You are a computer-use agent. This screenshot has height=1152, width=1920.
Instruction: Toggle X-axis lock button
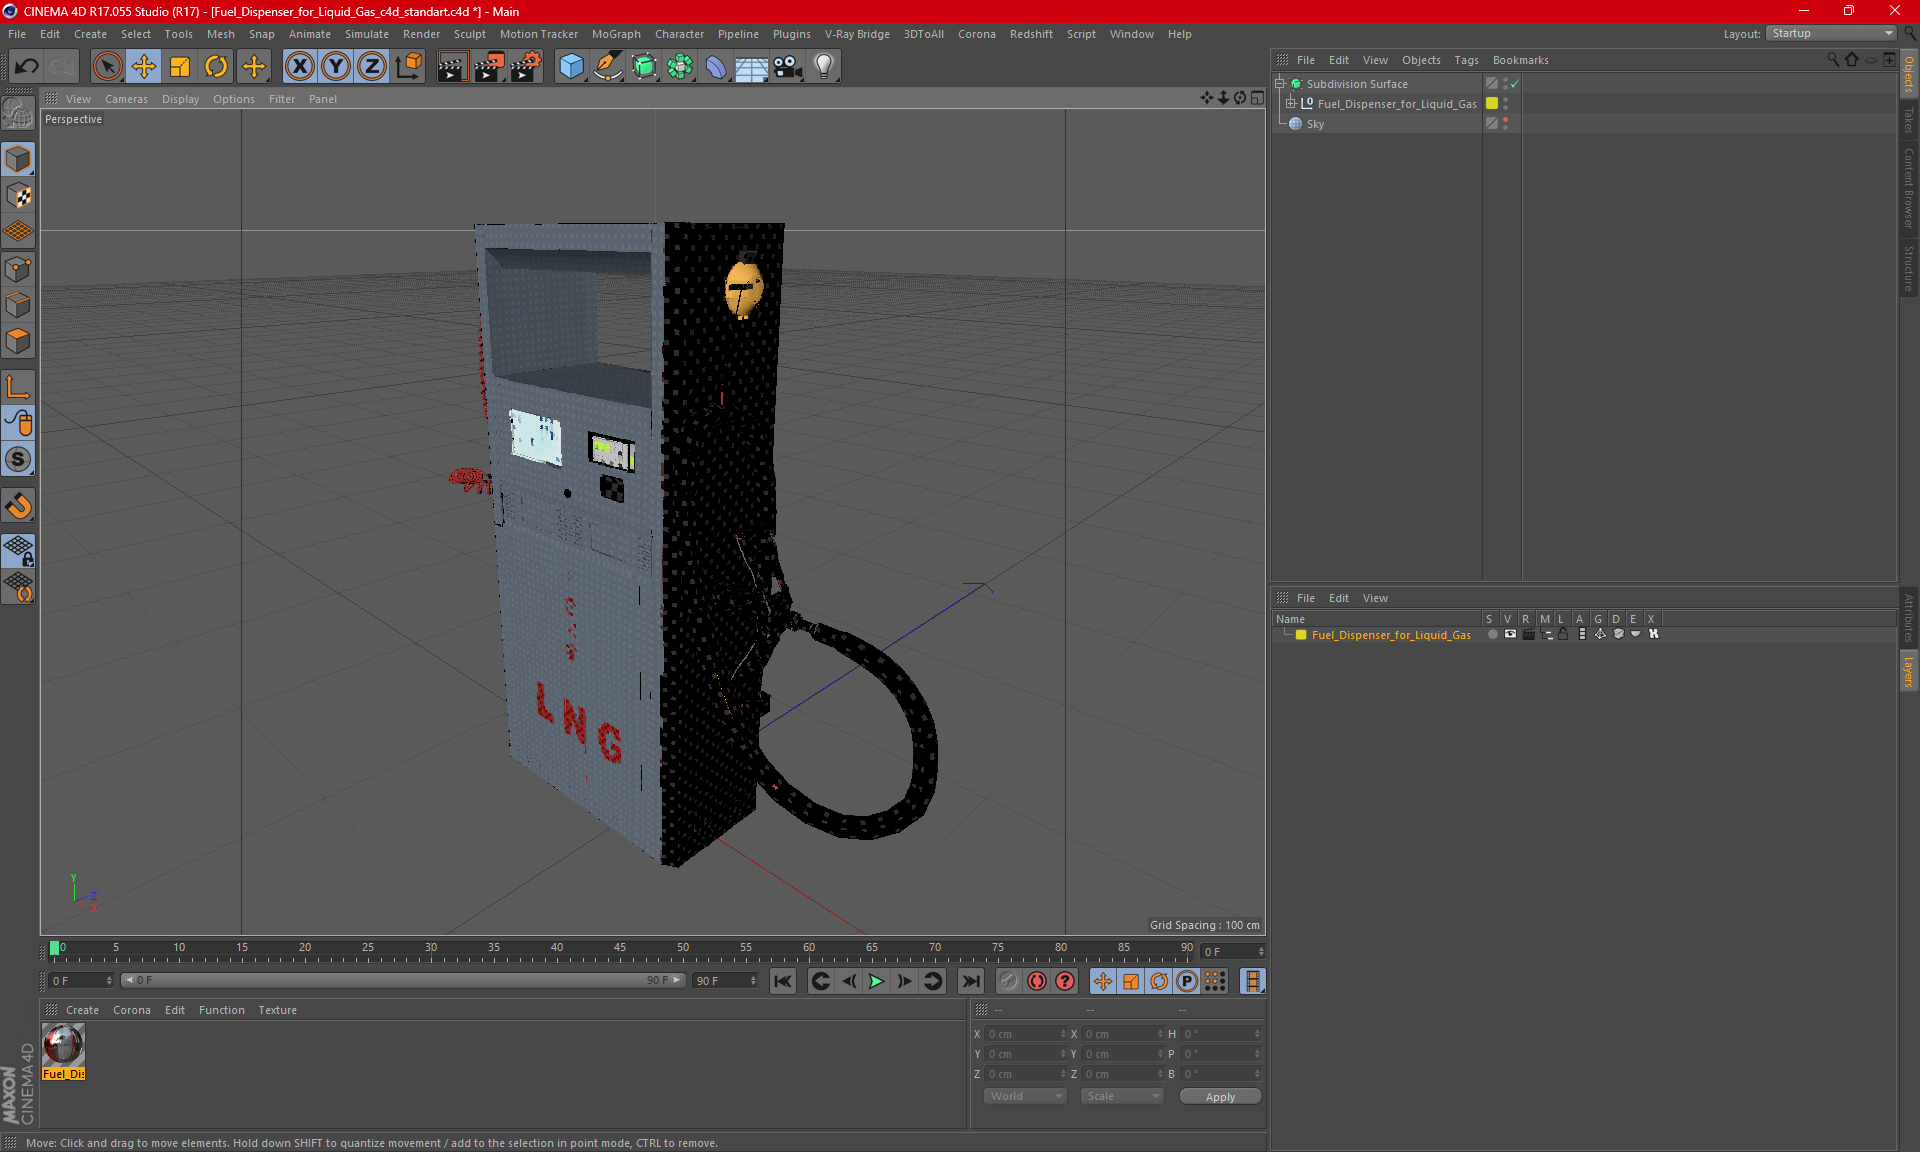click(299, 67)
